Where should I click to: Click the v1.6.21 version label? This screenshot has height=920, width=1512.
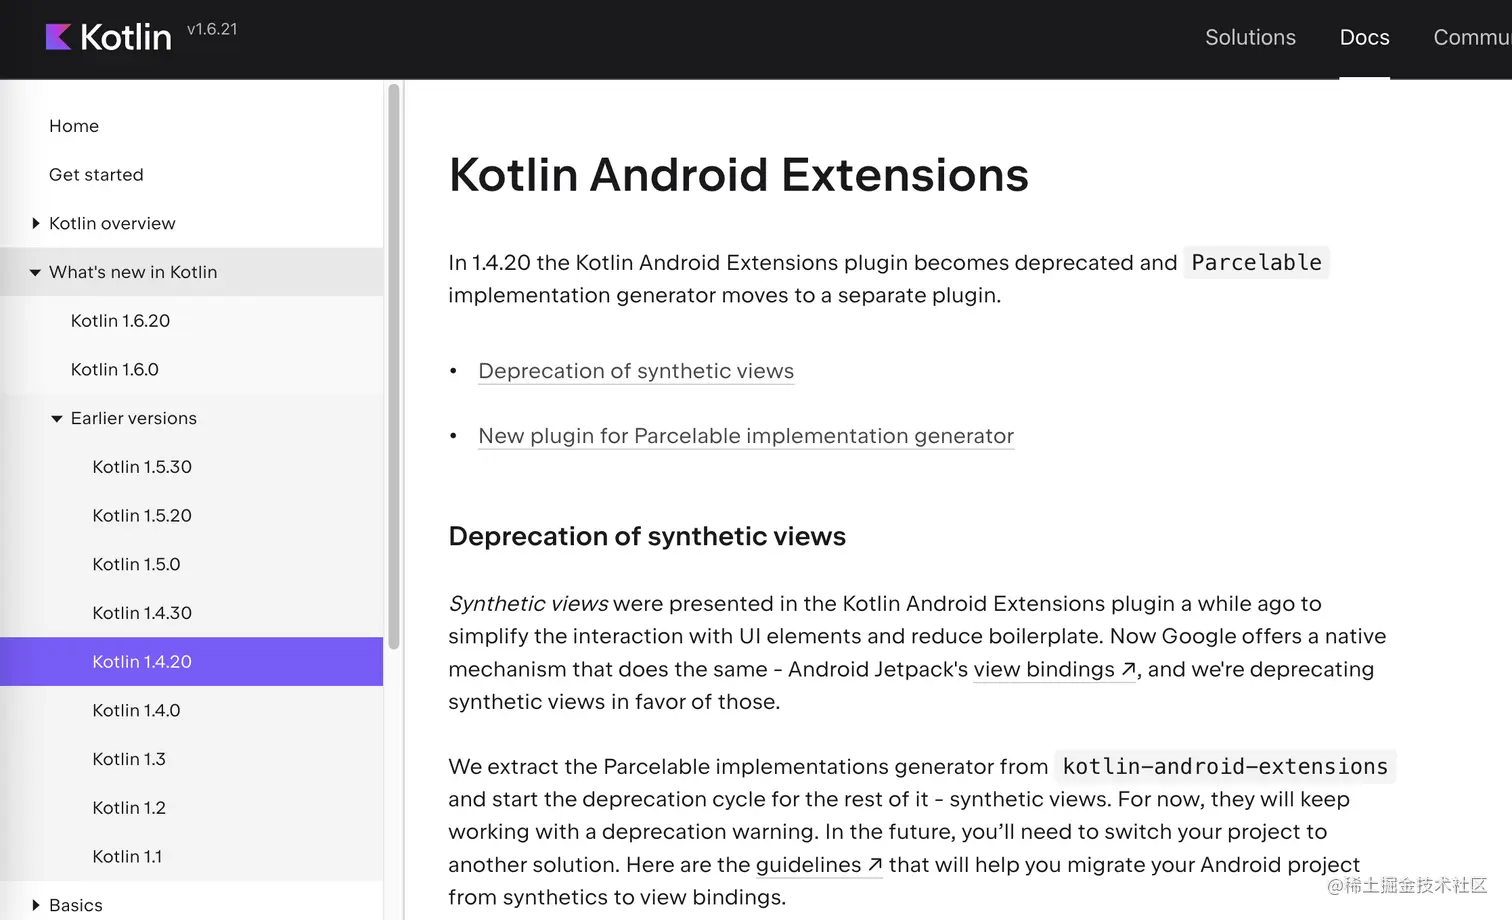coord(212,29)
